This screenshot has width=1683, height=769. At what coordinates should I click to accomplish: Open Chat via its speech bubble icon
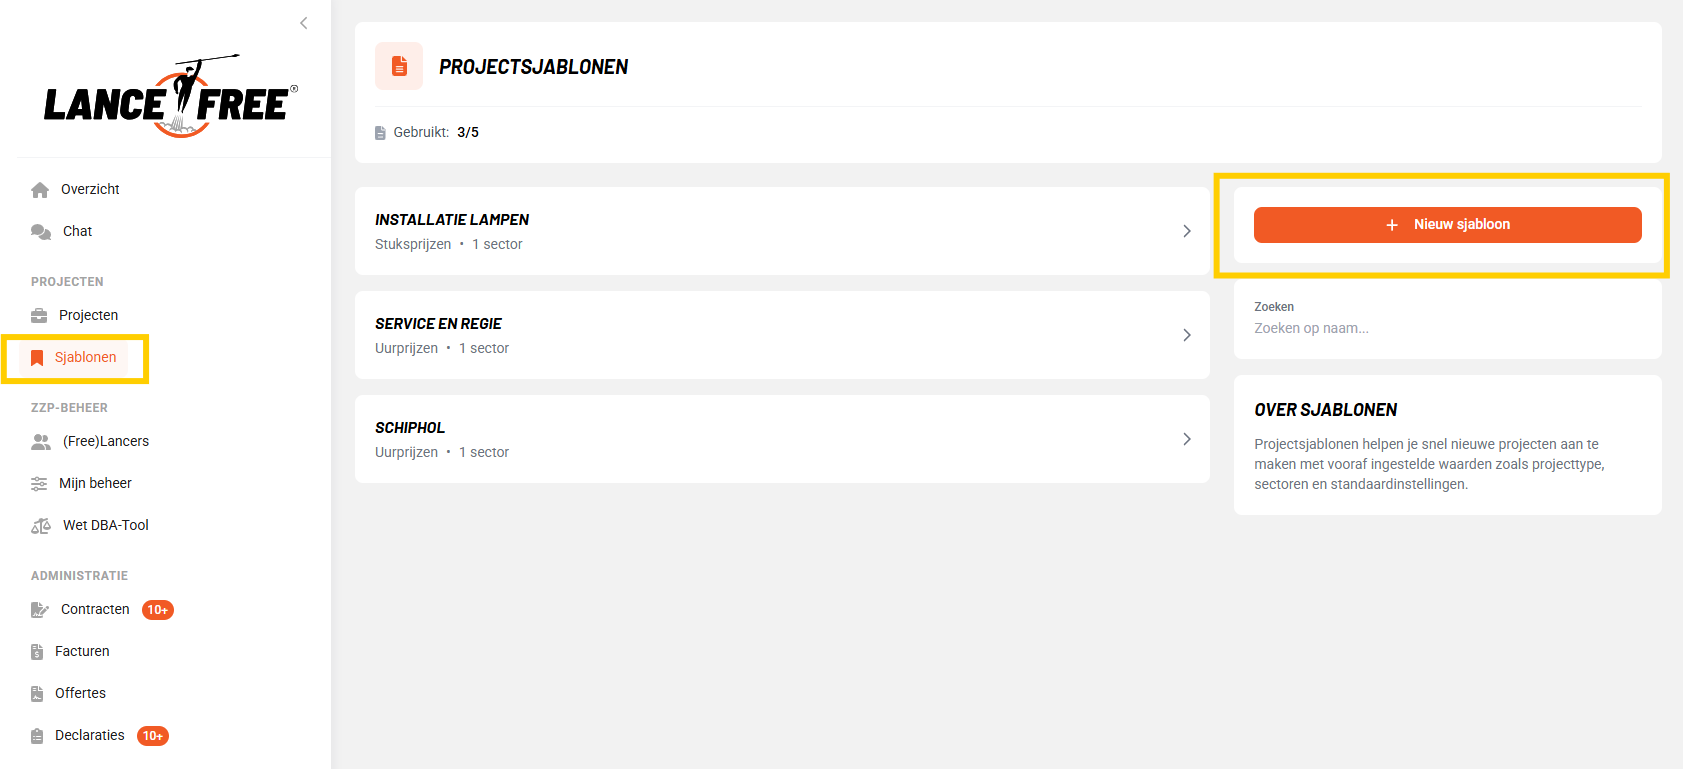click(41, 232)
